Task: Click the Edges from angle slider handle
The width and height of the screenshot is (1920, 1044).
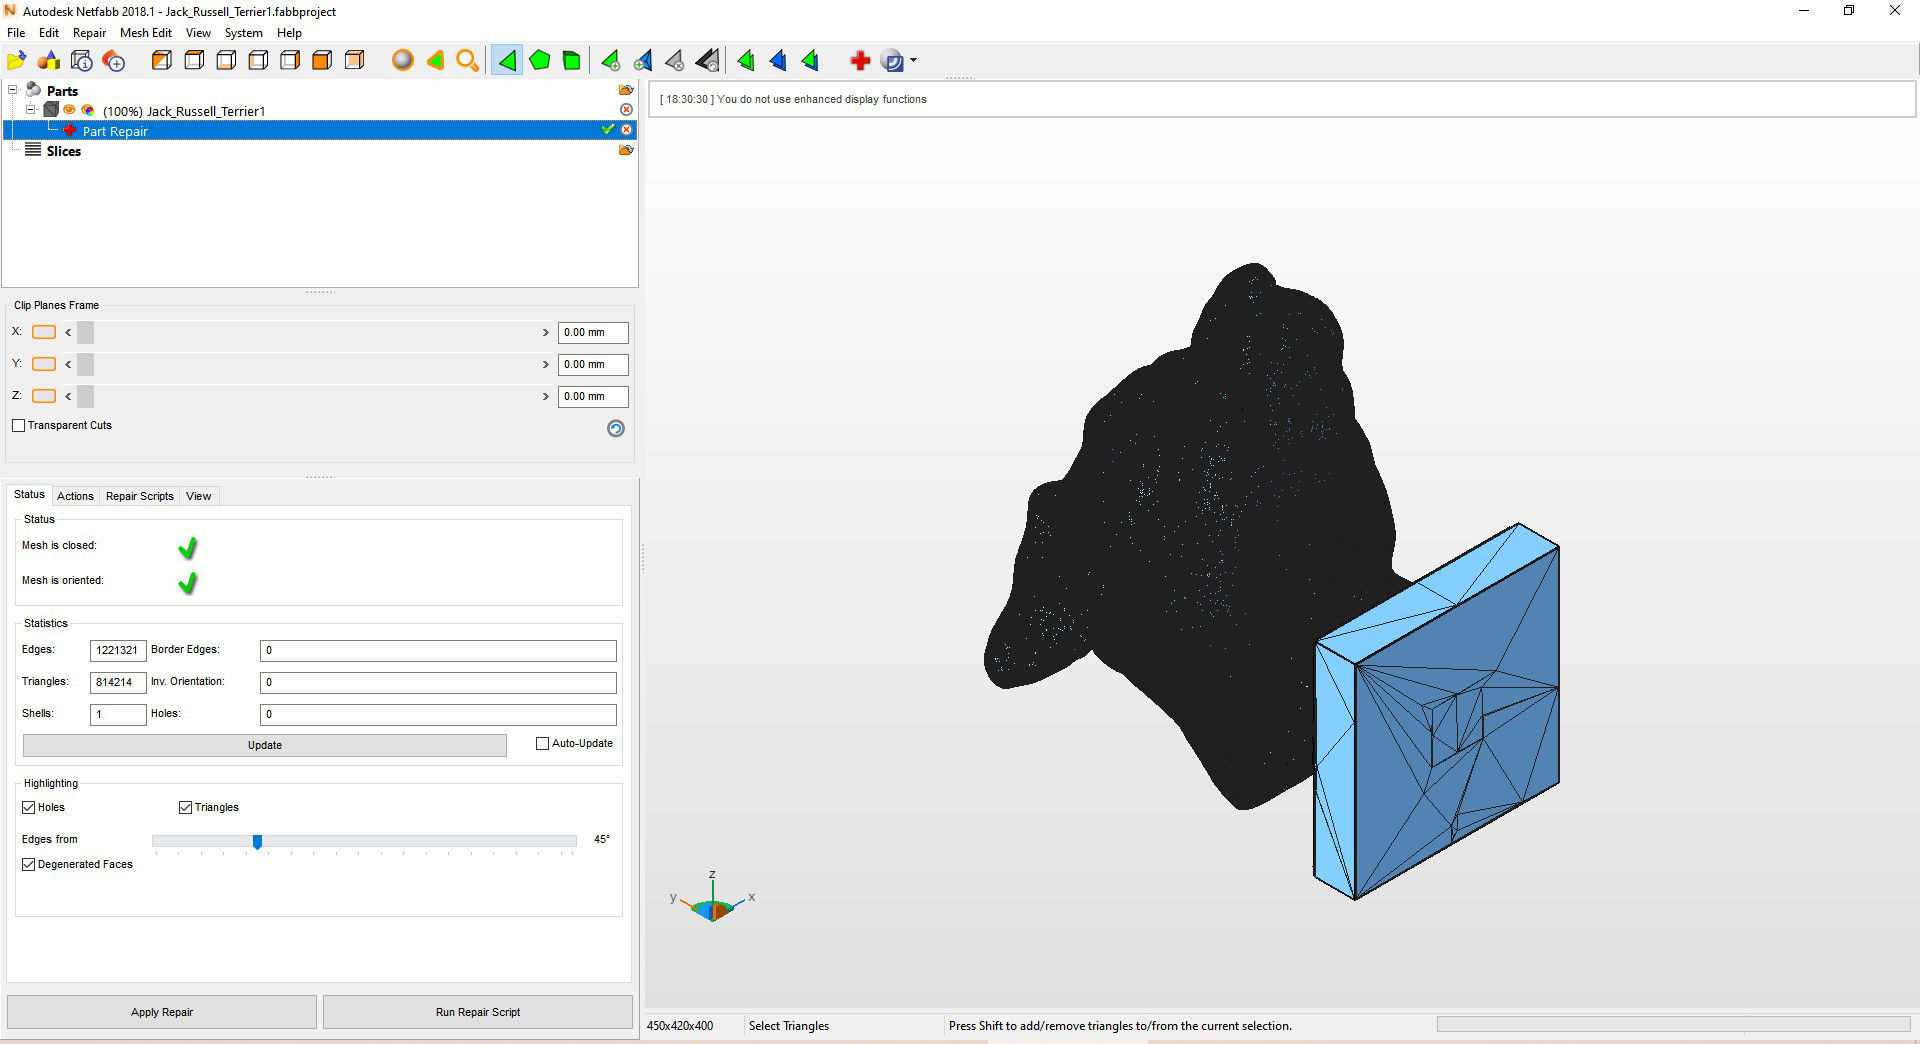Action: [x=257, y=842]
